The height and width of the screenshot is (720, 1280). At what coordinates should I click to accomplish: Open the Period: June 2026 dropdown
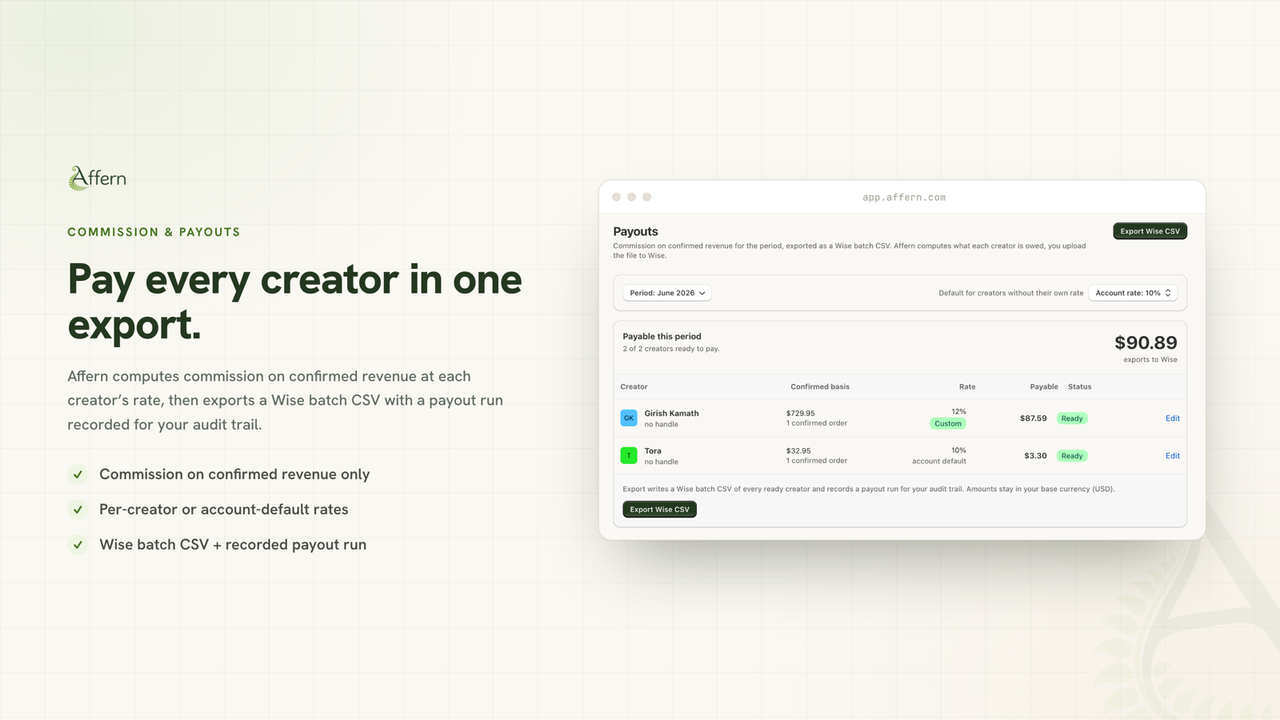pyautogui.click(x=667, y=293)
